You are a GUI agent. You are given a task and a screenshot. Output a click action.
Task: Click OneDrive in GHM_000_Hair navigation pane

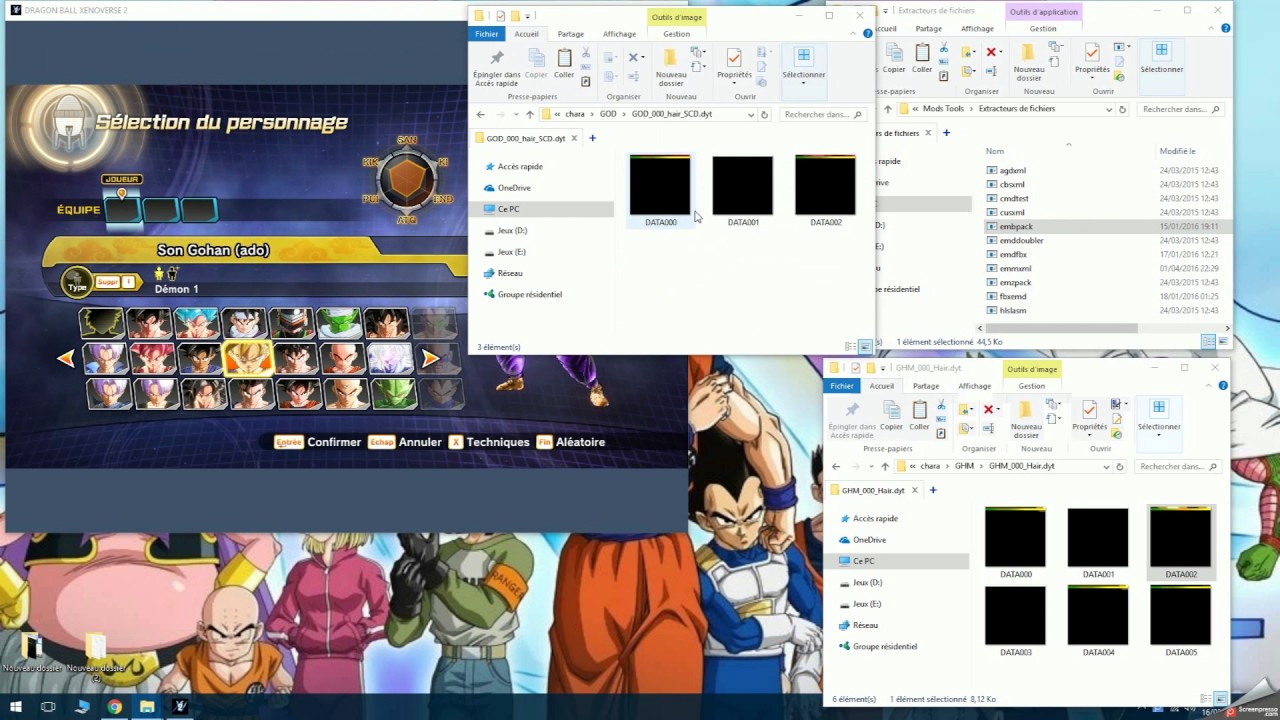pyautogui.click(x=869, y=540)
